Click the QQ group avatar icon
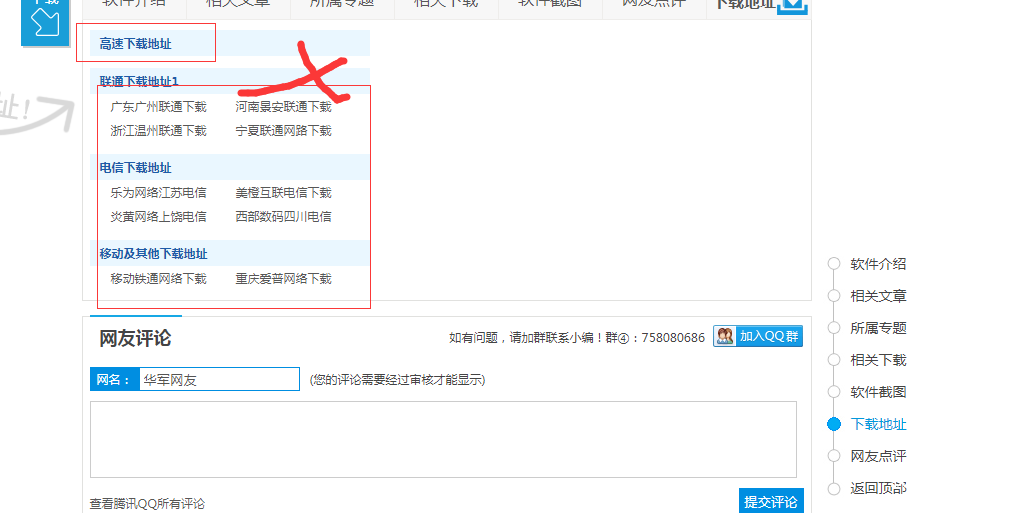The width and height of the screenshot is (1009, 513). 725,337
